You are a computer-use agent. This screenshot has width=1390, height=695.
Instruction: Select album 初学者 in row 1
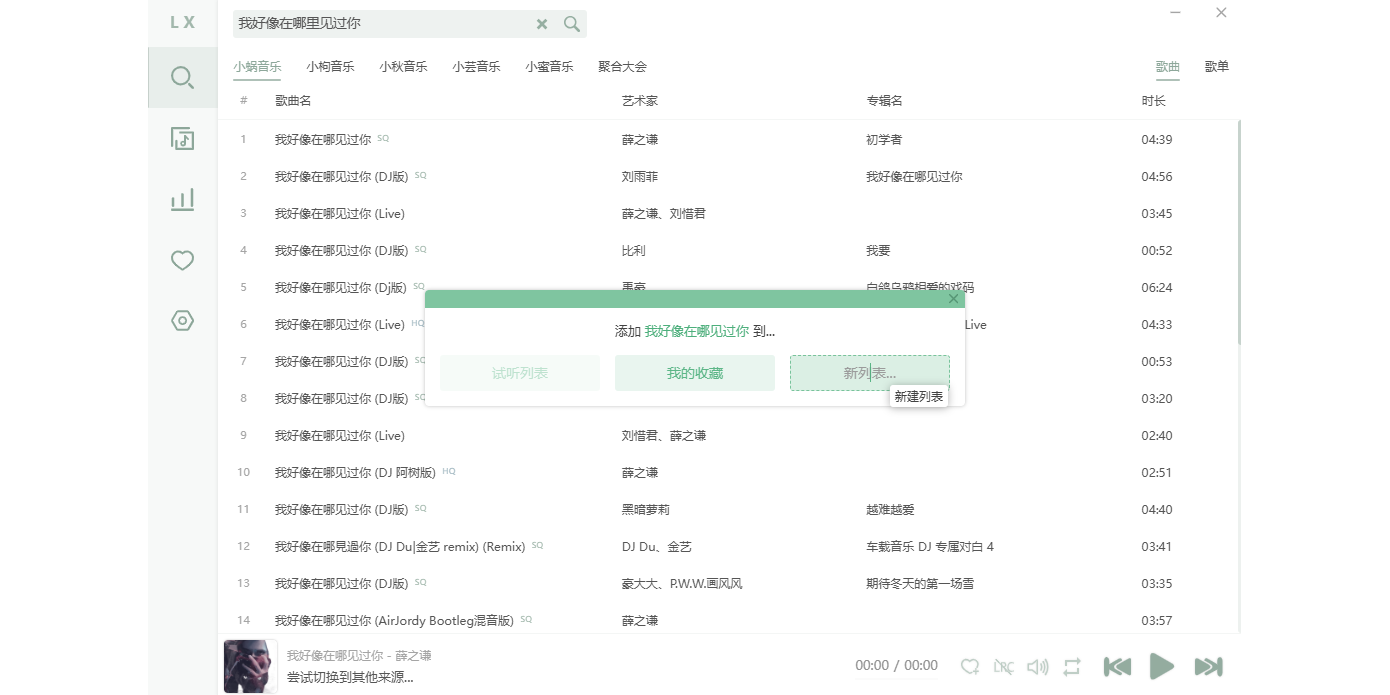click(x=884, y=140)
